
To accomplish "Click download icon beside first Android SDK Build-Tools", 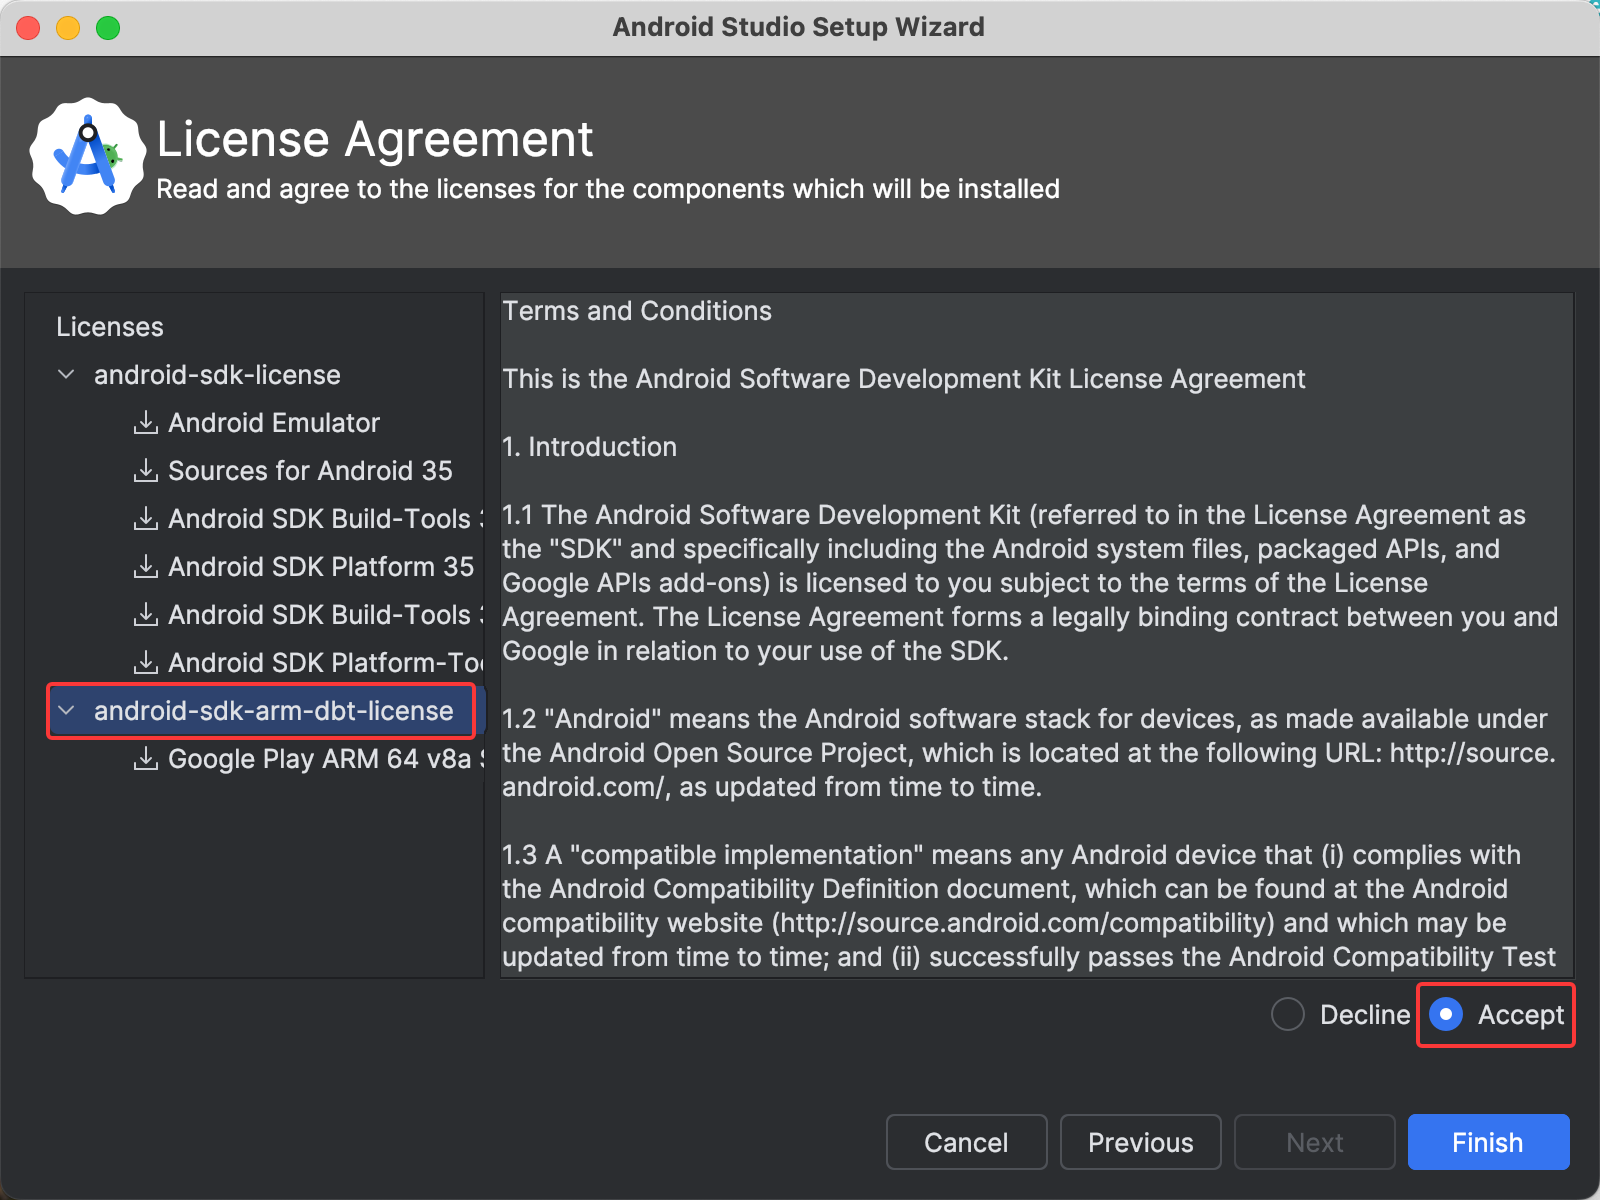I will (x=146, y=519).
